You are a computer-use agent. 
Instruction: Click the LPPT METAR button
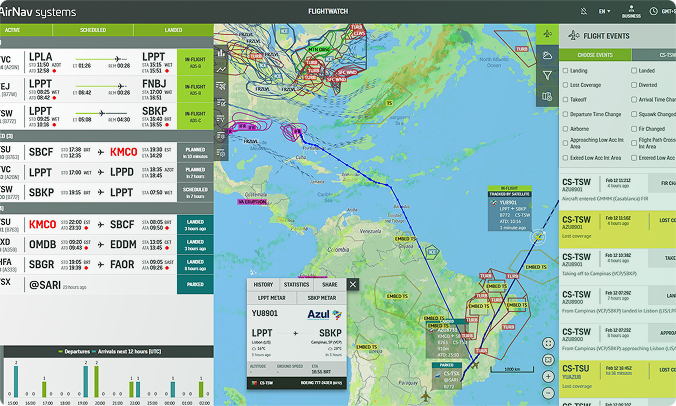[x=270, y=298]
